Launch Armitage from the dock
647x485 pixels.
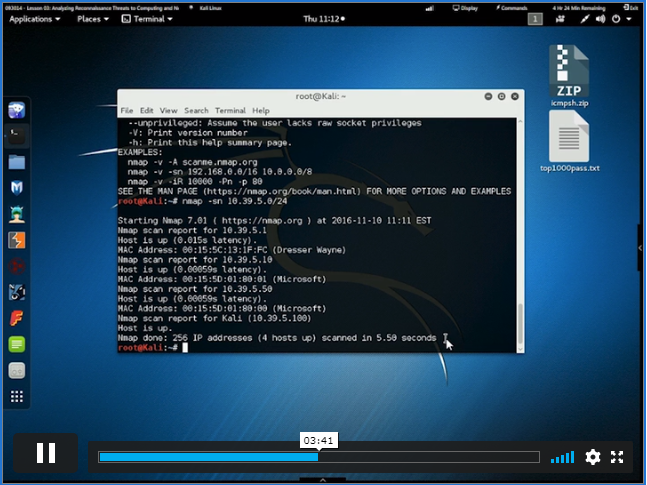pos(17,214)
